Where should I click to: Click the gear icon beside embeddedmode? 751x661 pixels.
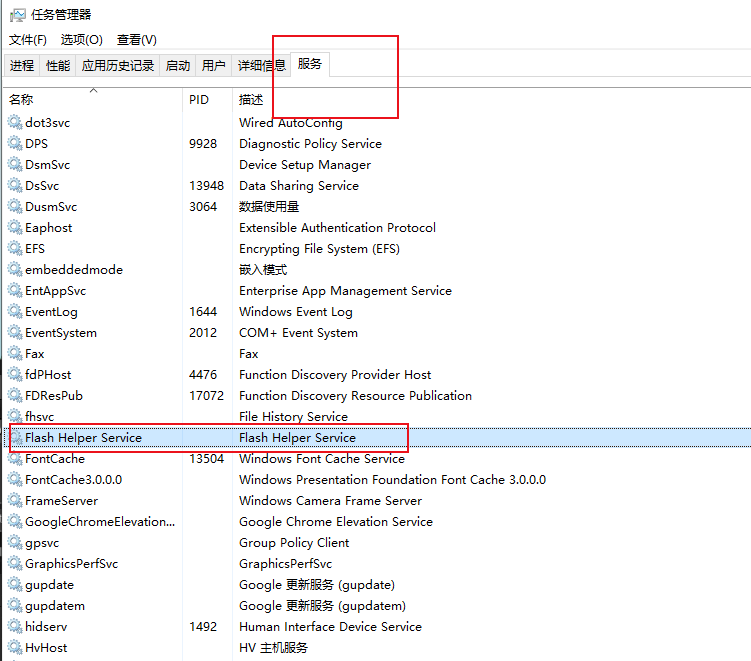pos(15,270)
